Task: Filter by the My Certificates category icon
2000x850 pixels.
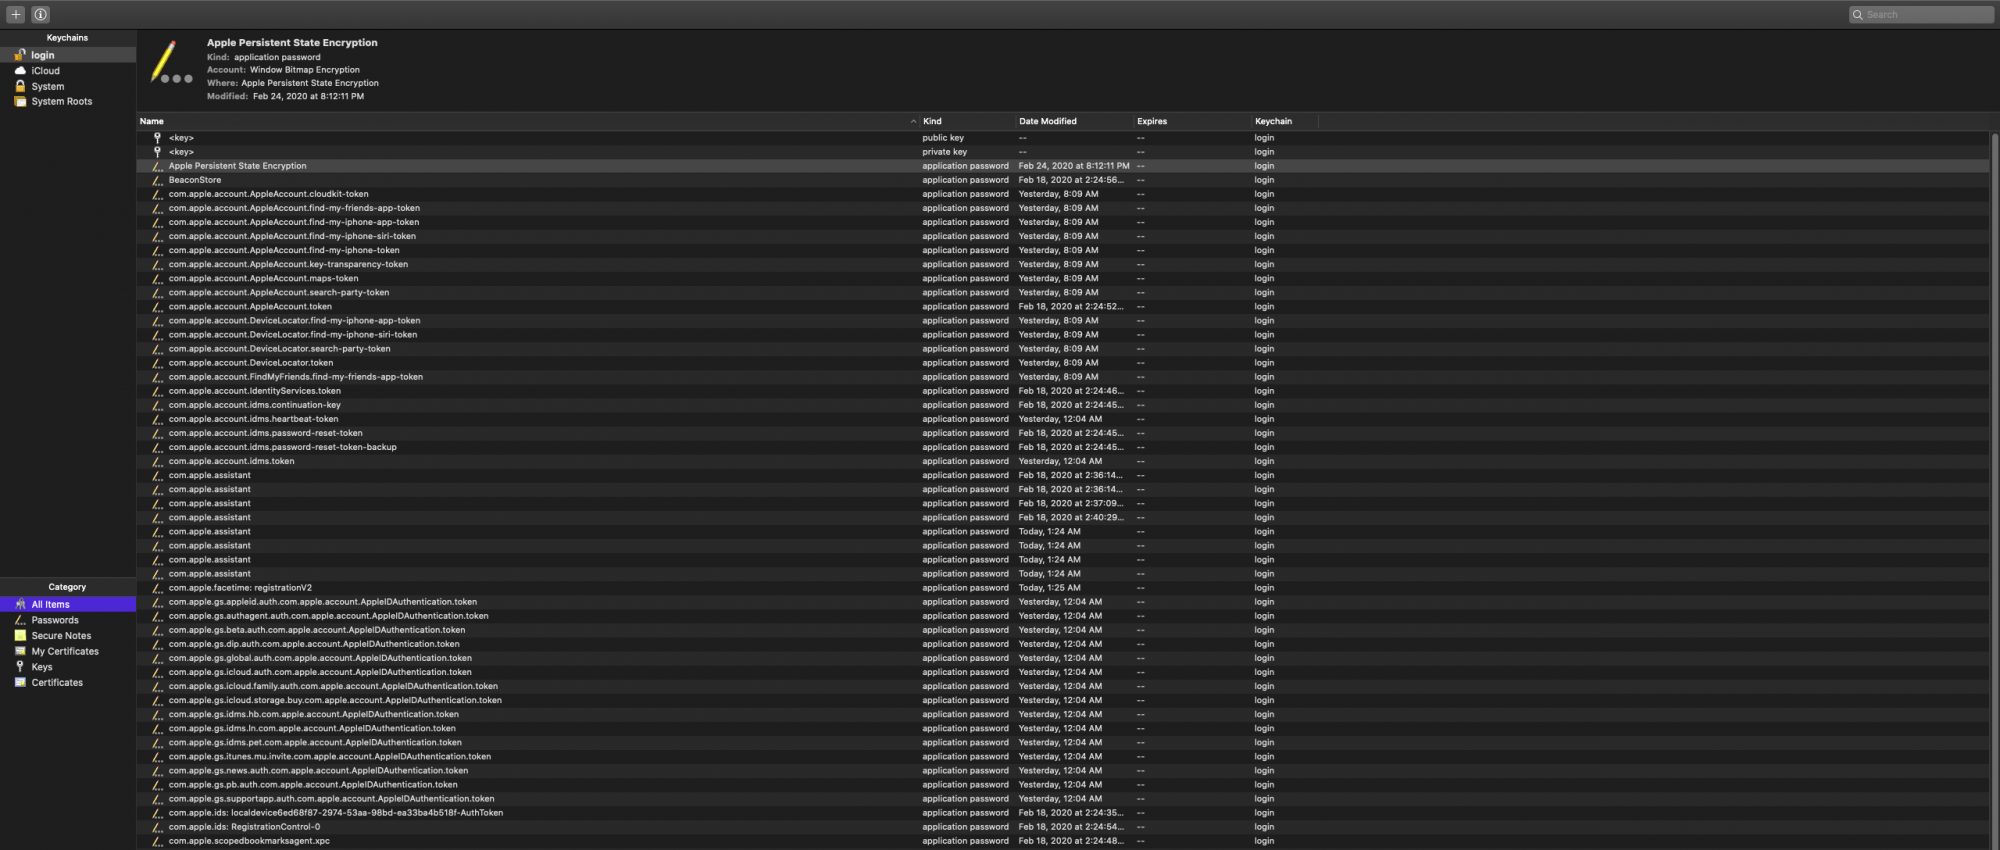Action: pos(20,651)
